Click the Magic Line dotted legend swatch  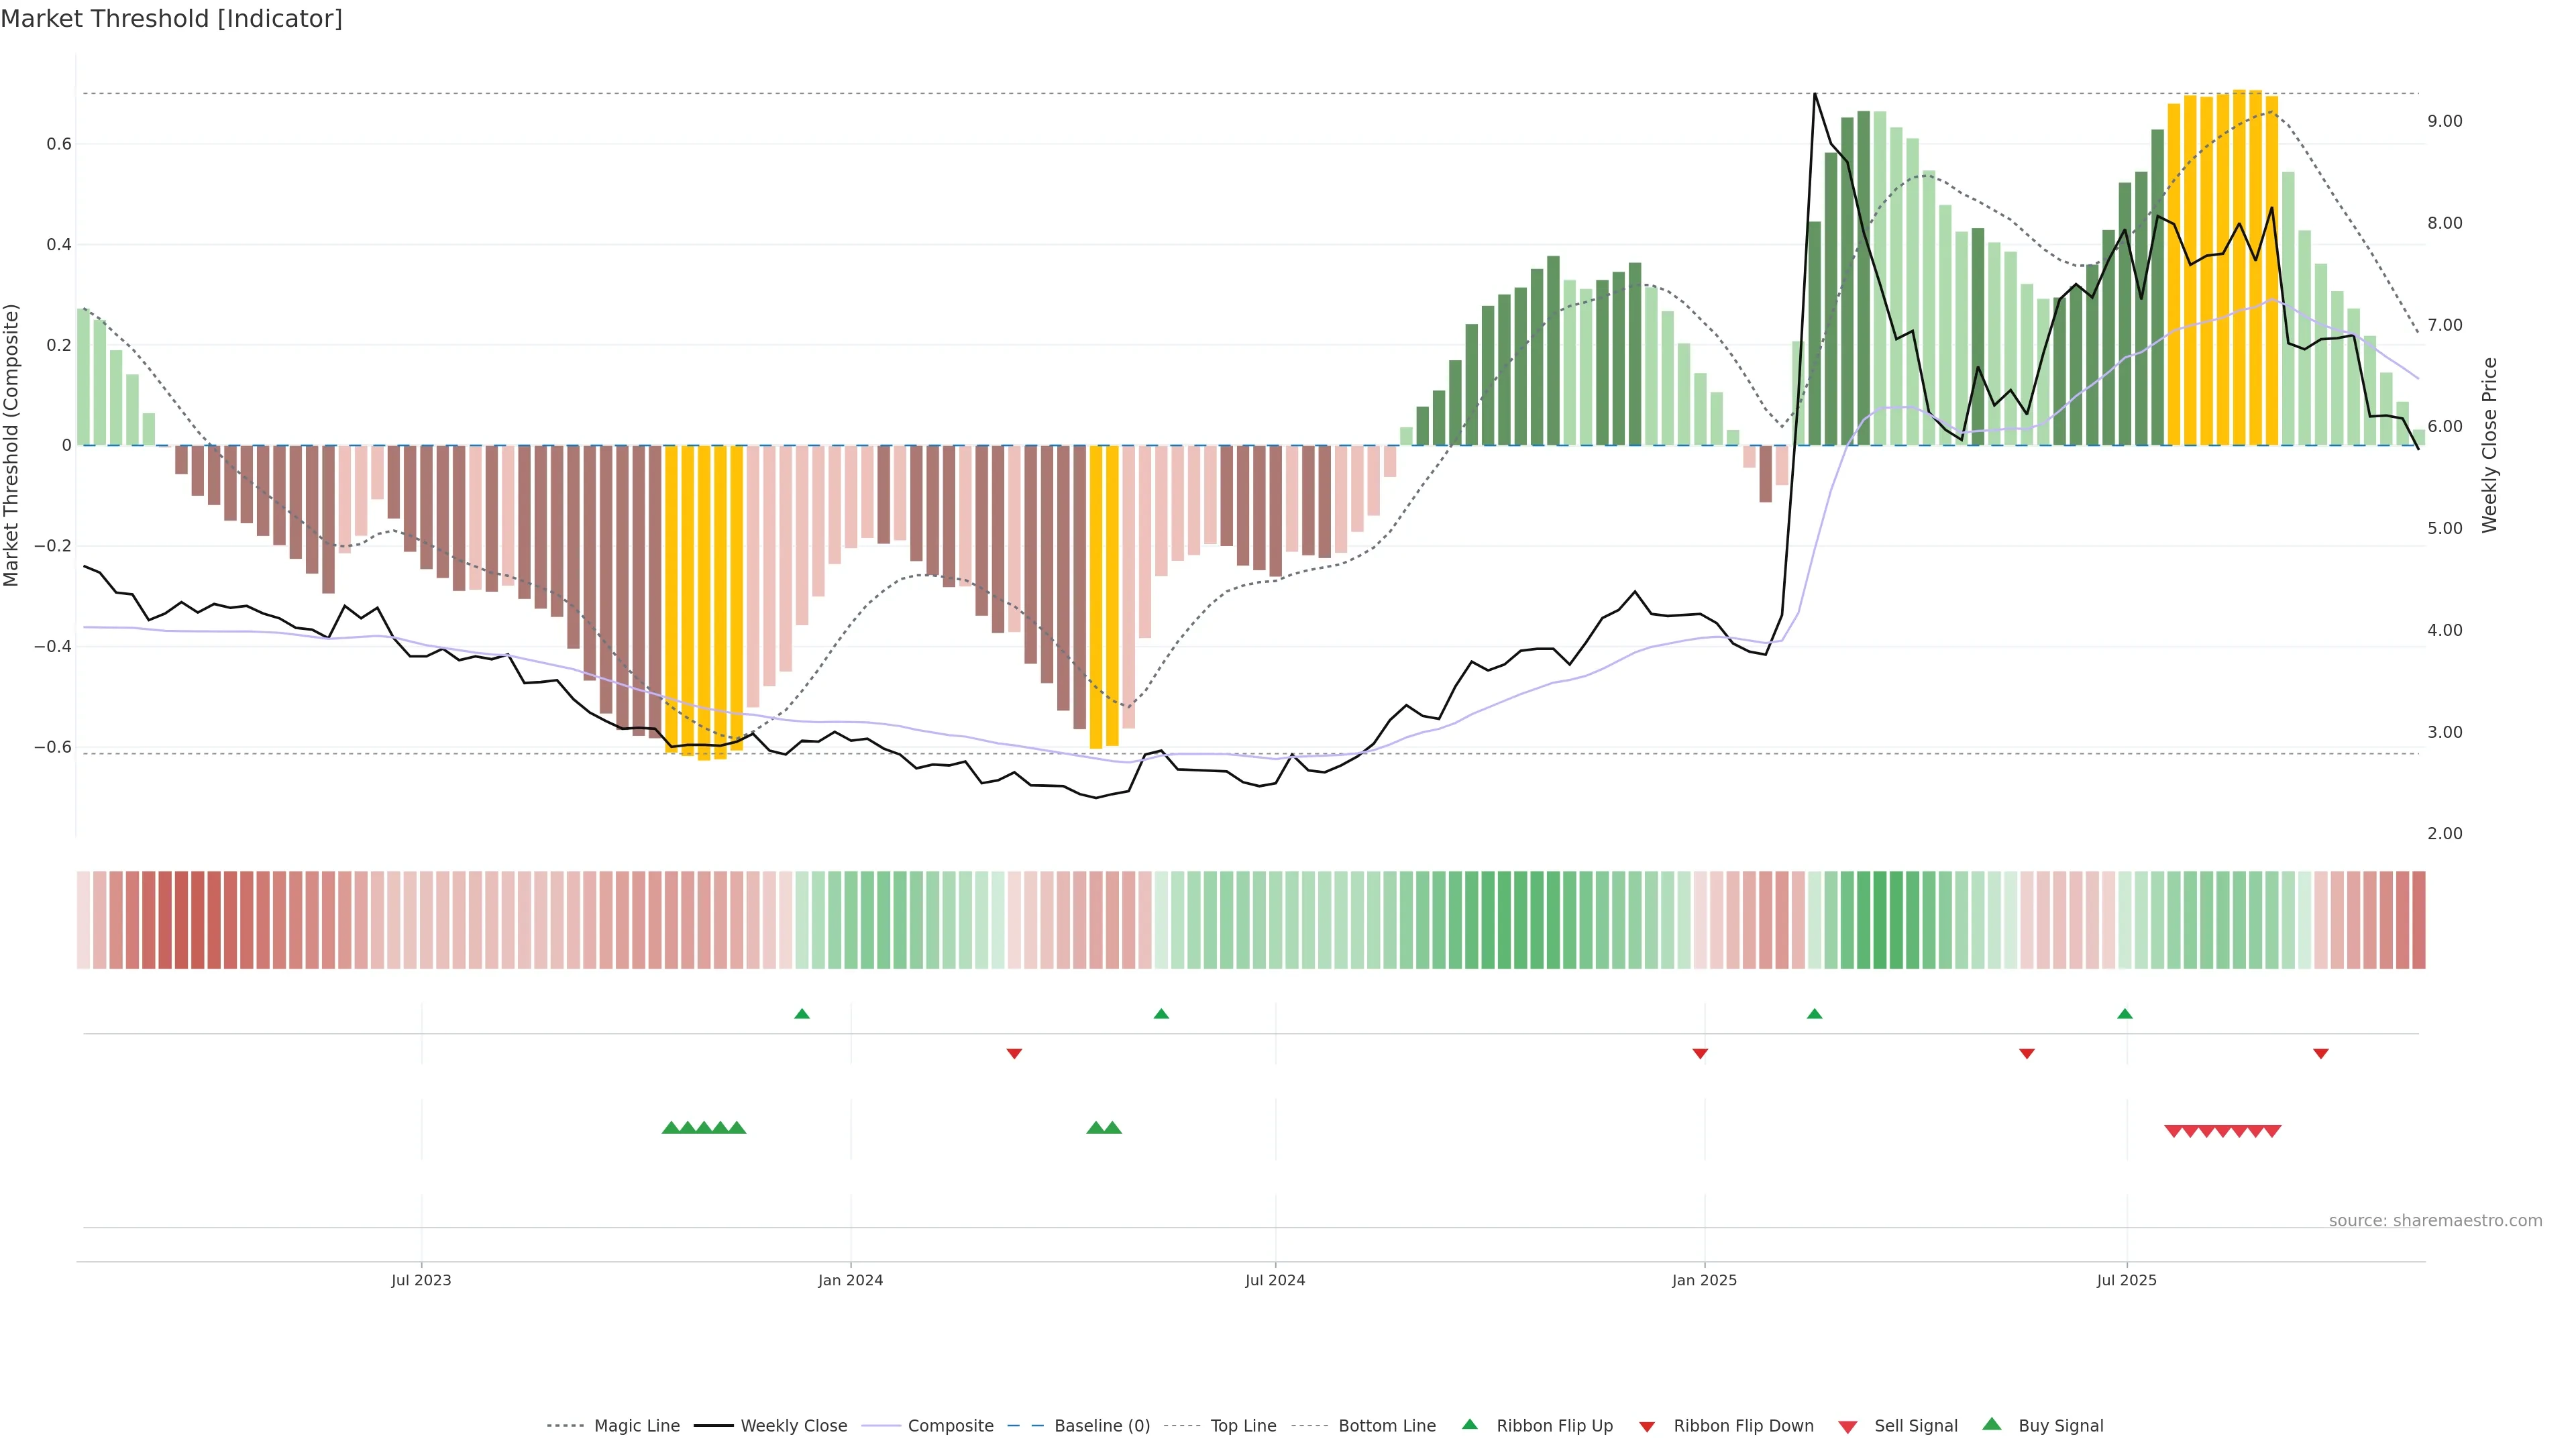click(x=565, y=1426)
